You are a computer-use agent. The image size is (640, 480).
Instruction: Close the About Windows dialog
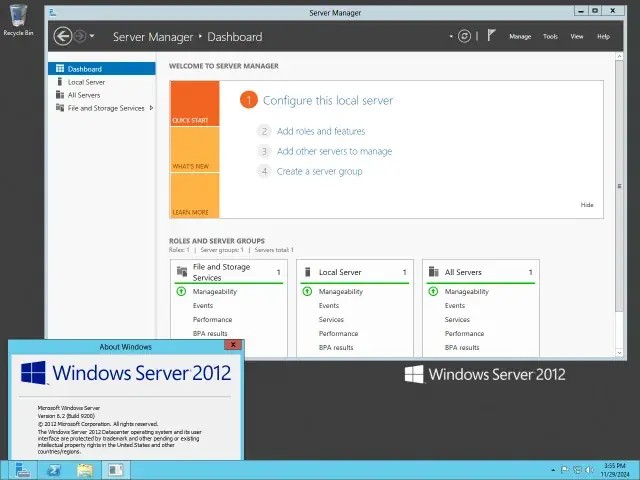tap(233, 344)
